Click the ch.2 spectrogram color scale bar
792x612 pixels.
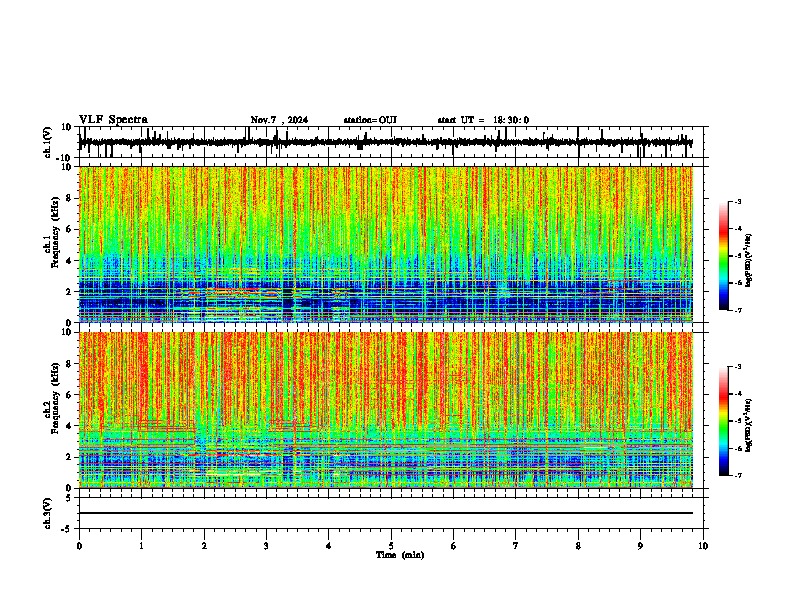[x=723, y=421]
